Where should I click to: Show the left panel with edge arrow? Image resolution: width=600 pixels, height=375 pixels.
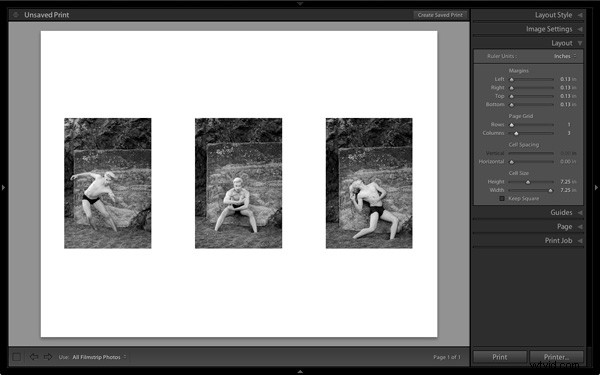coord(3,188)
